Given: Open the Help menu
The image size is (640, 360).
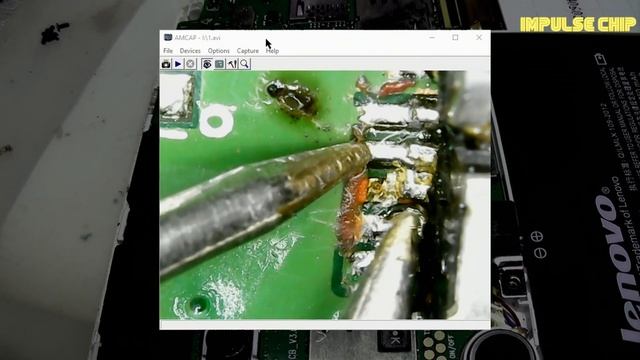Looking at the screenshot, I should [272, 51].
